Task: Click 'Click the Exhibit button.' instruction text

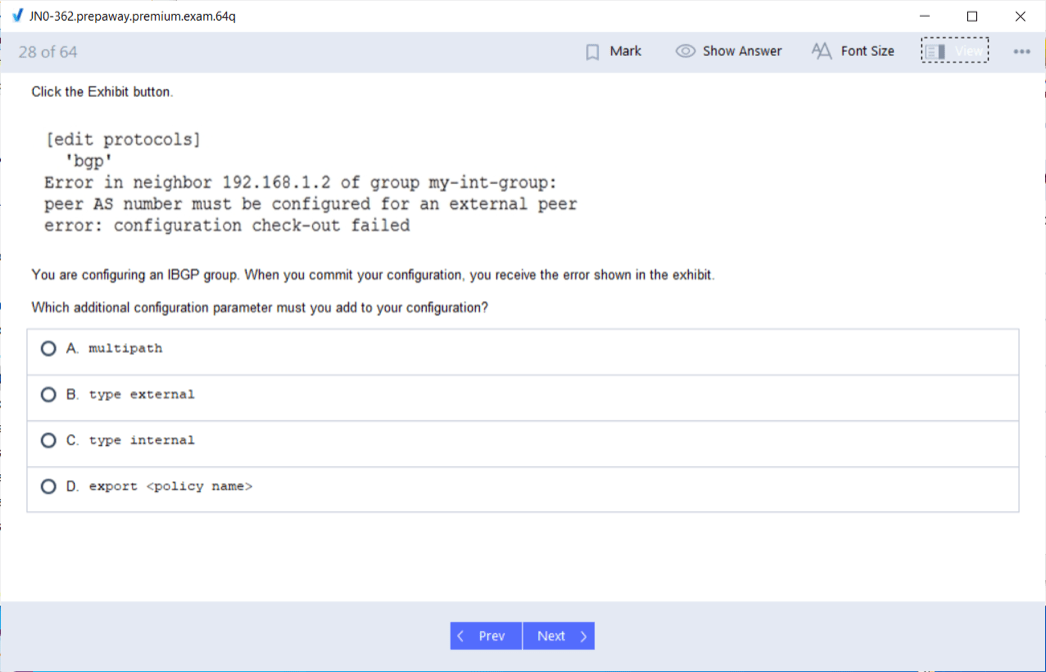Action: [x=102, y=92]
